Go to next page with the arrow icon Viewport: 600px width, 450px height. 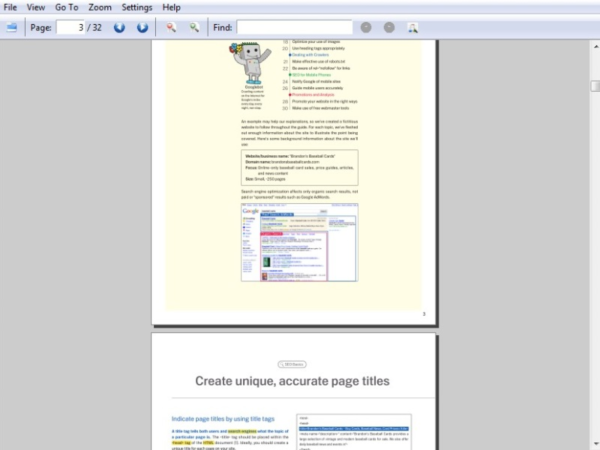[142, 27]
